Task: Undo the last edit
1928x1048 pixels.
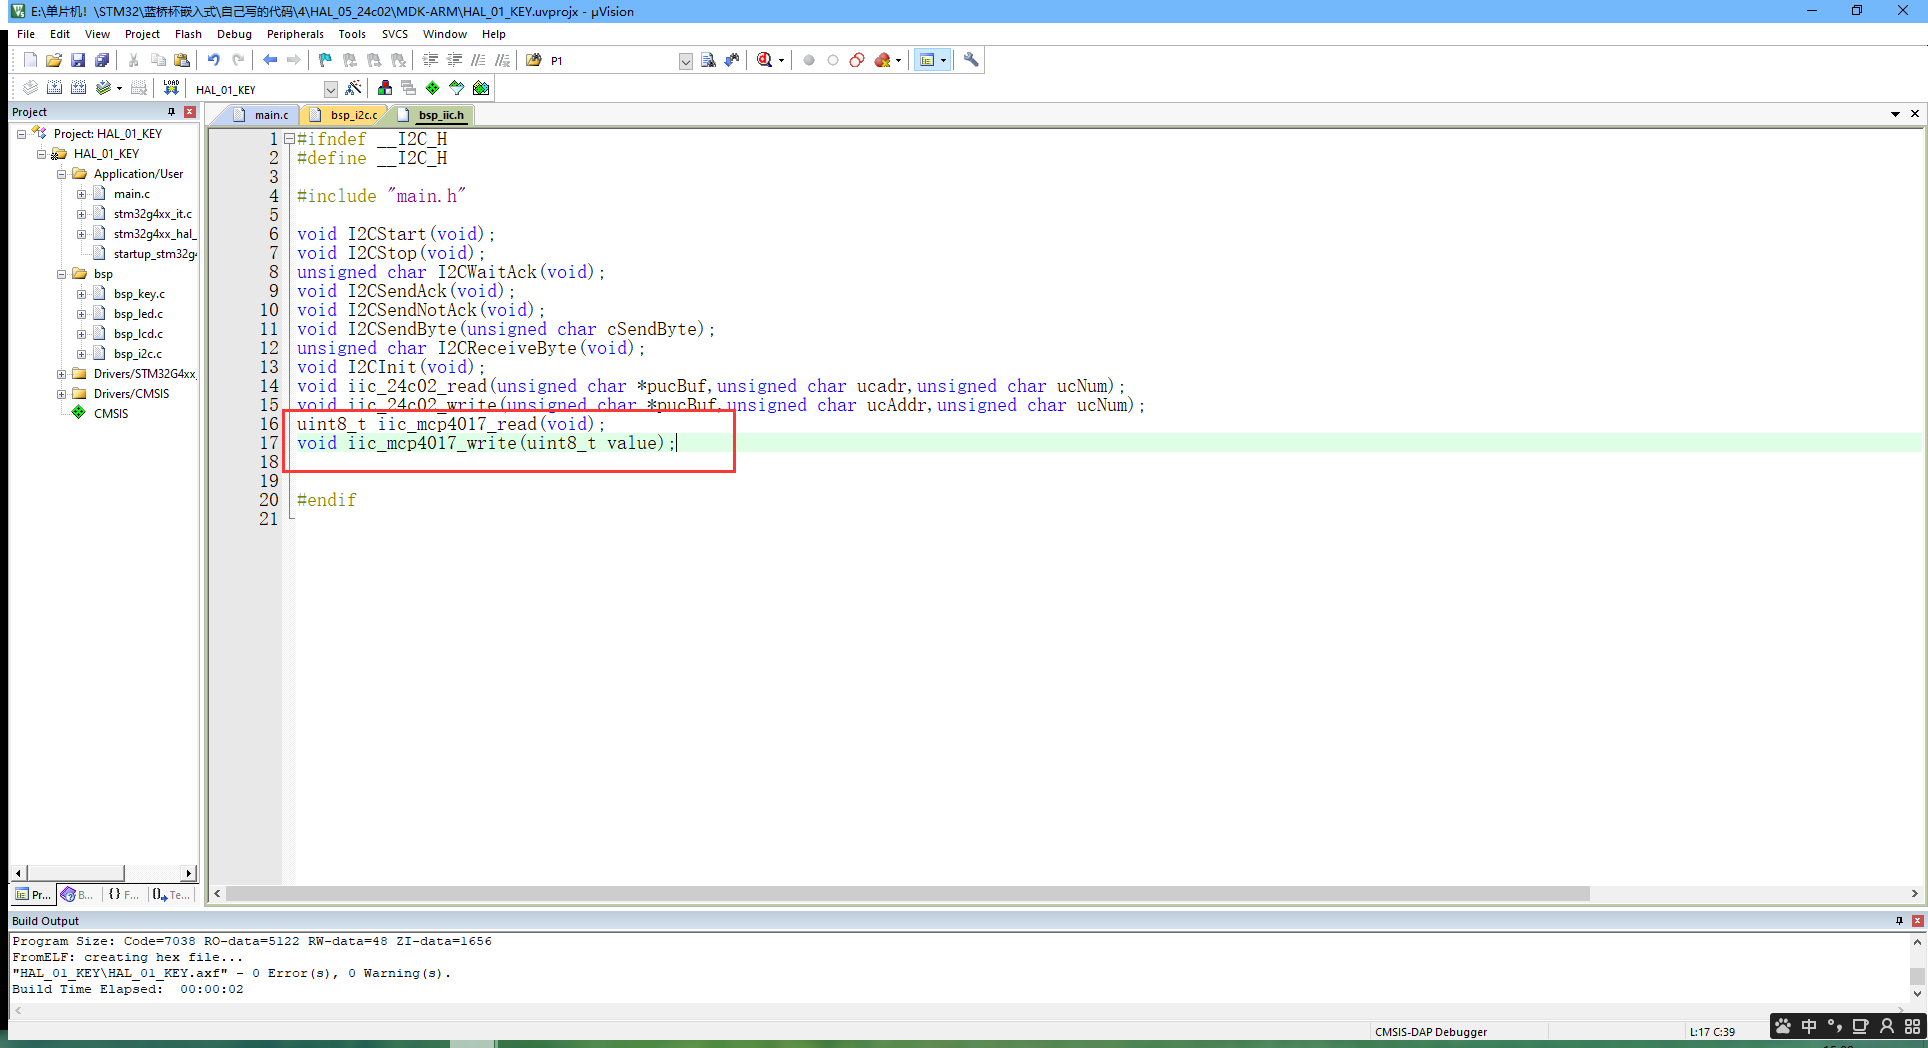Action: tap(213, 60)
